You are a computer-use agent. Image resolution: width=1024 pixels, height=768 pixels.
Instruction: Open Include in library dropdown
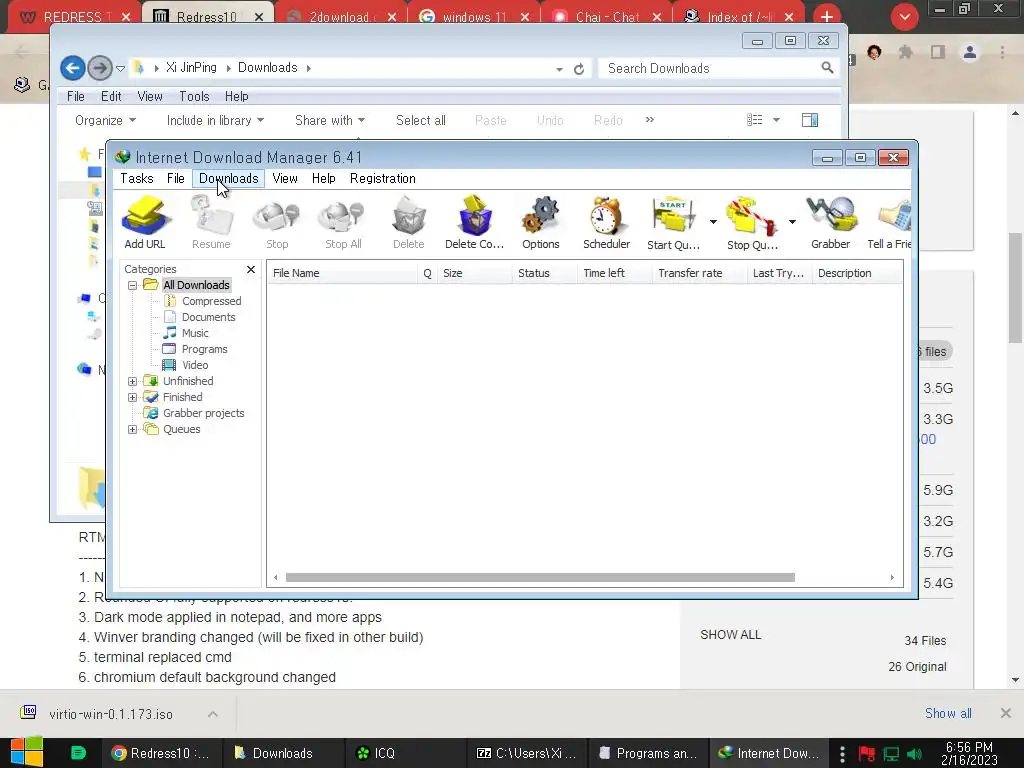coord(215,120)
